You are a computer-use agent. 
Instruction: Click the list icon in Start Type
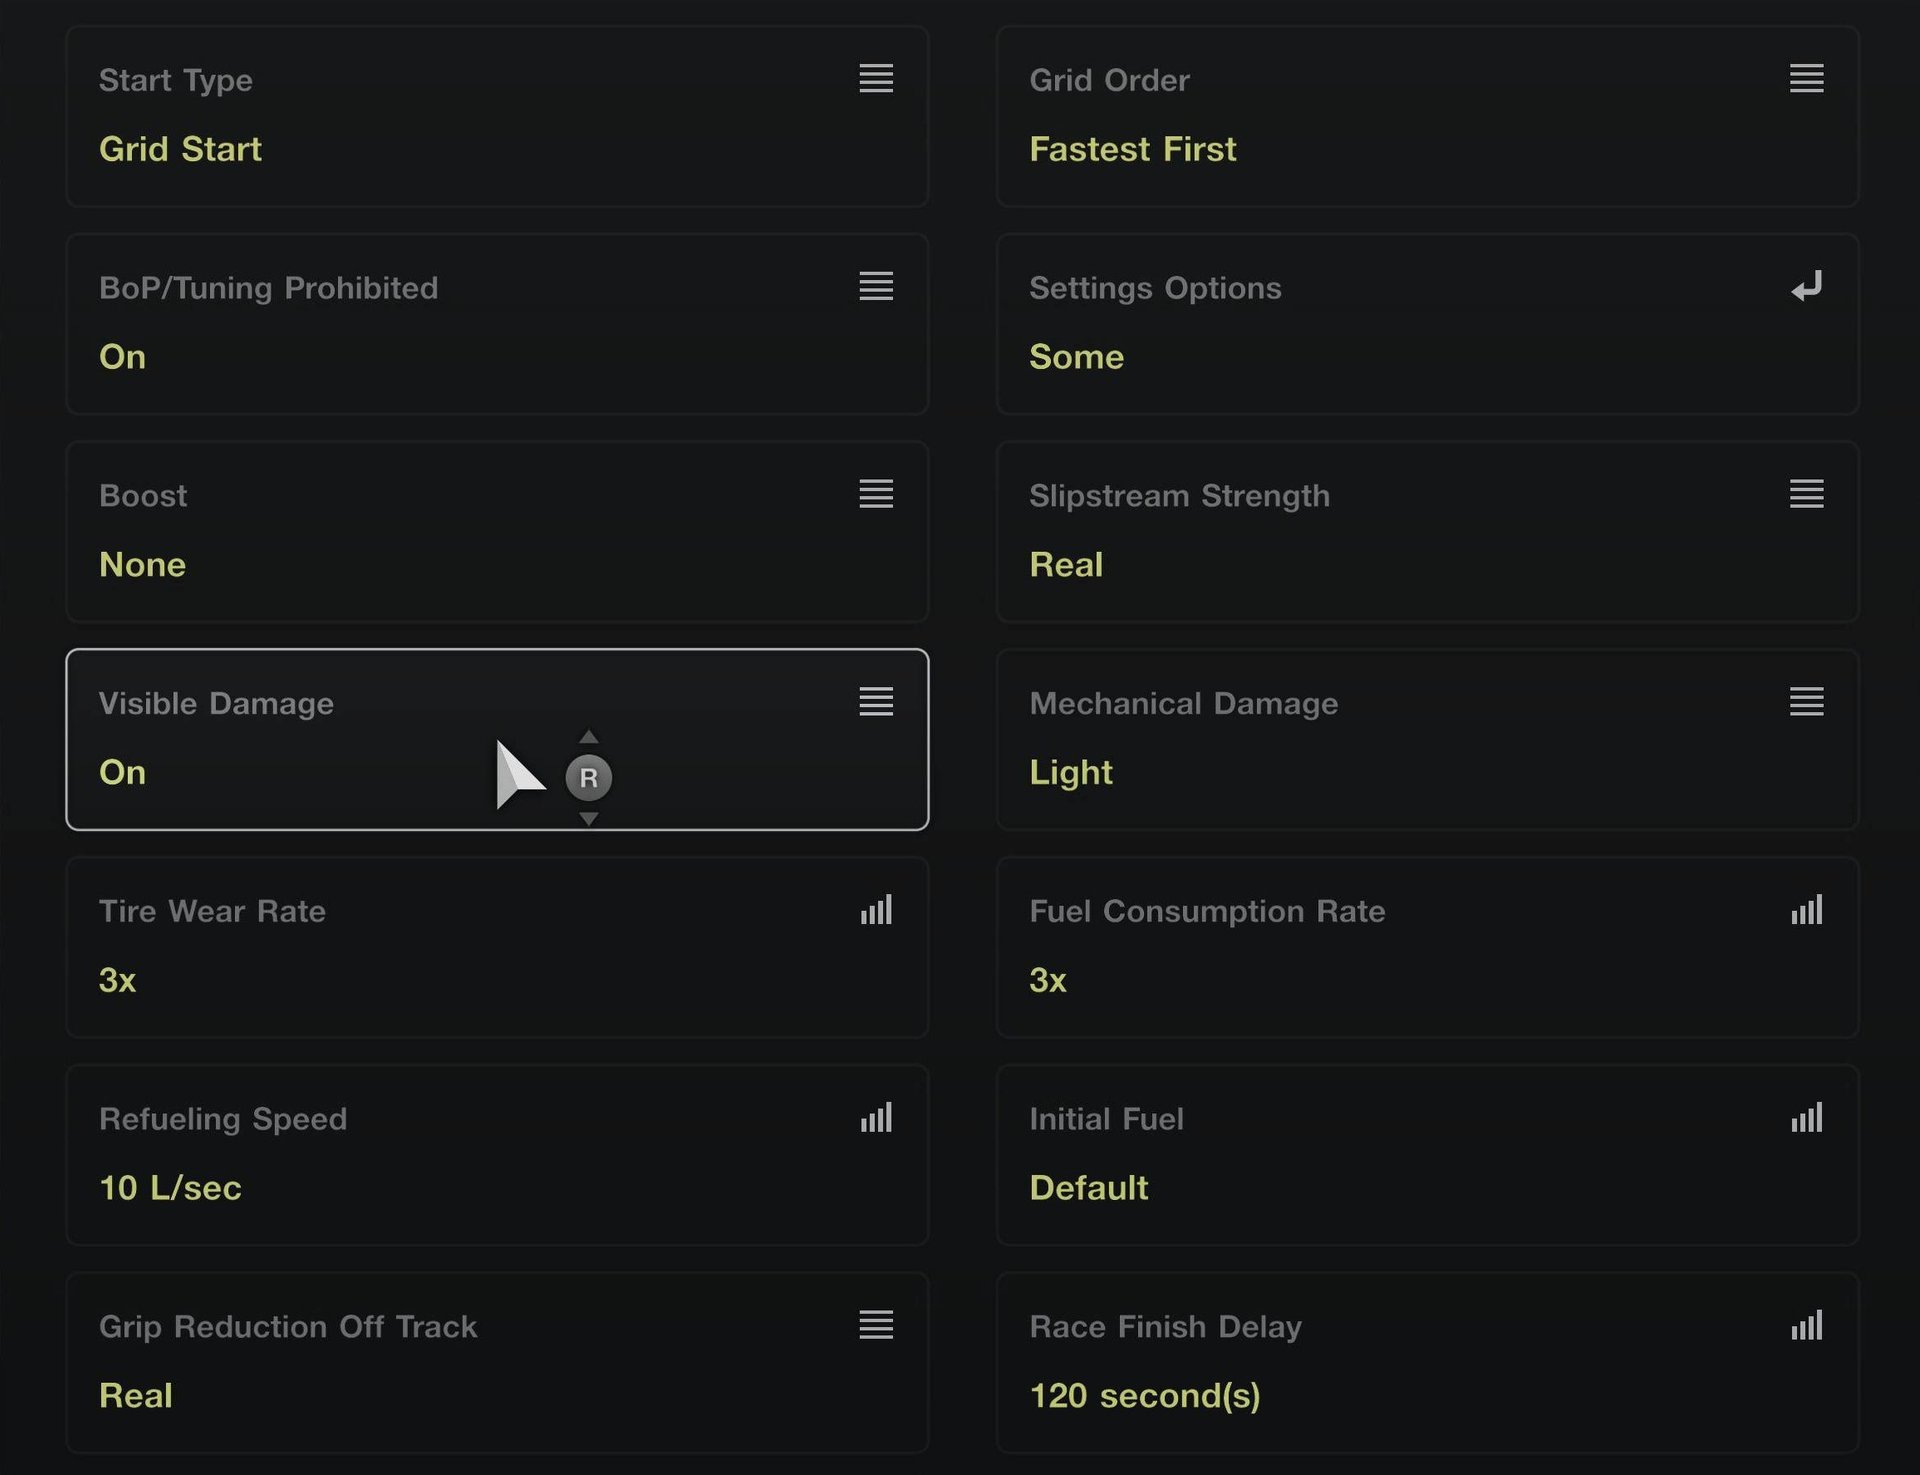(x=875, y=78)
